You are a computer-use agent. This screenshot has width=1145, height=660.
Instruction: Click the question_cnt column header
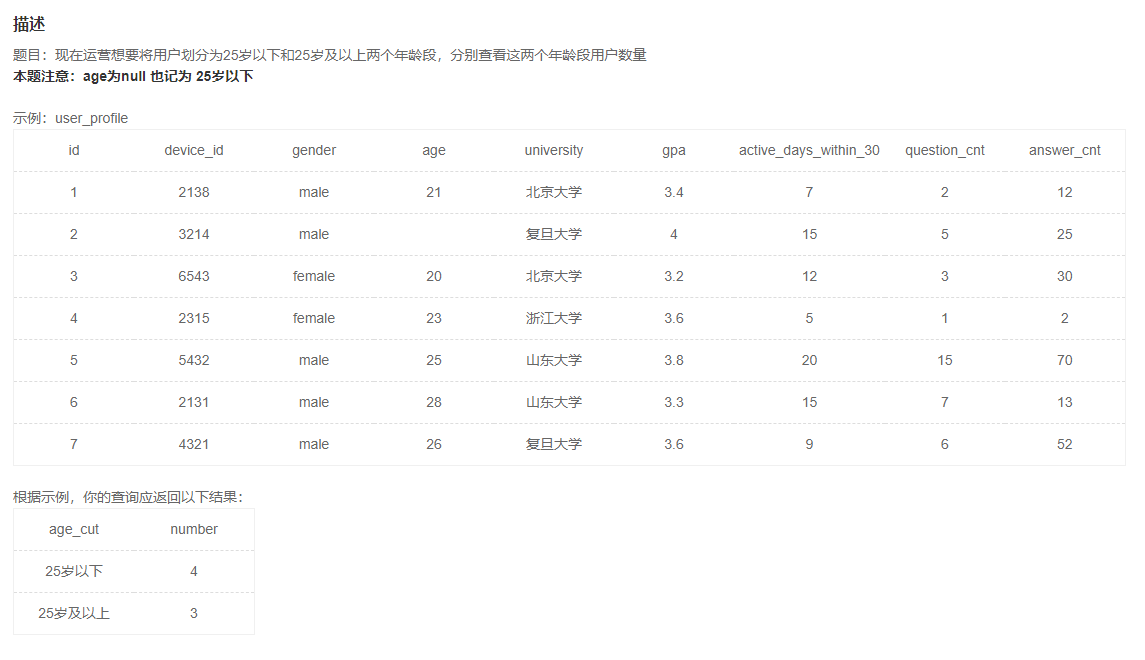pyautogui.click(x=945, y=150)
